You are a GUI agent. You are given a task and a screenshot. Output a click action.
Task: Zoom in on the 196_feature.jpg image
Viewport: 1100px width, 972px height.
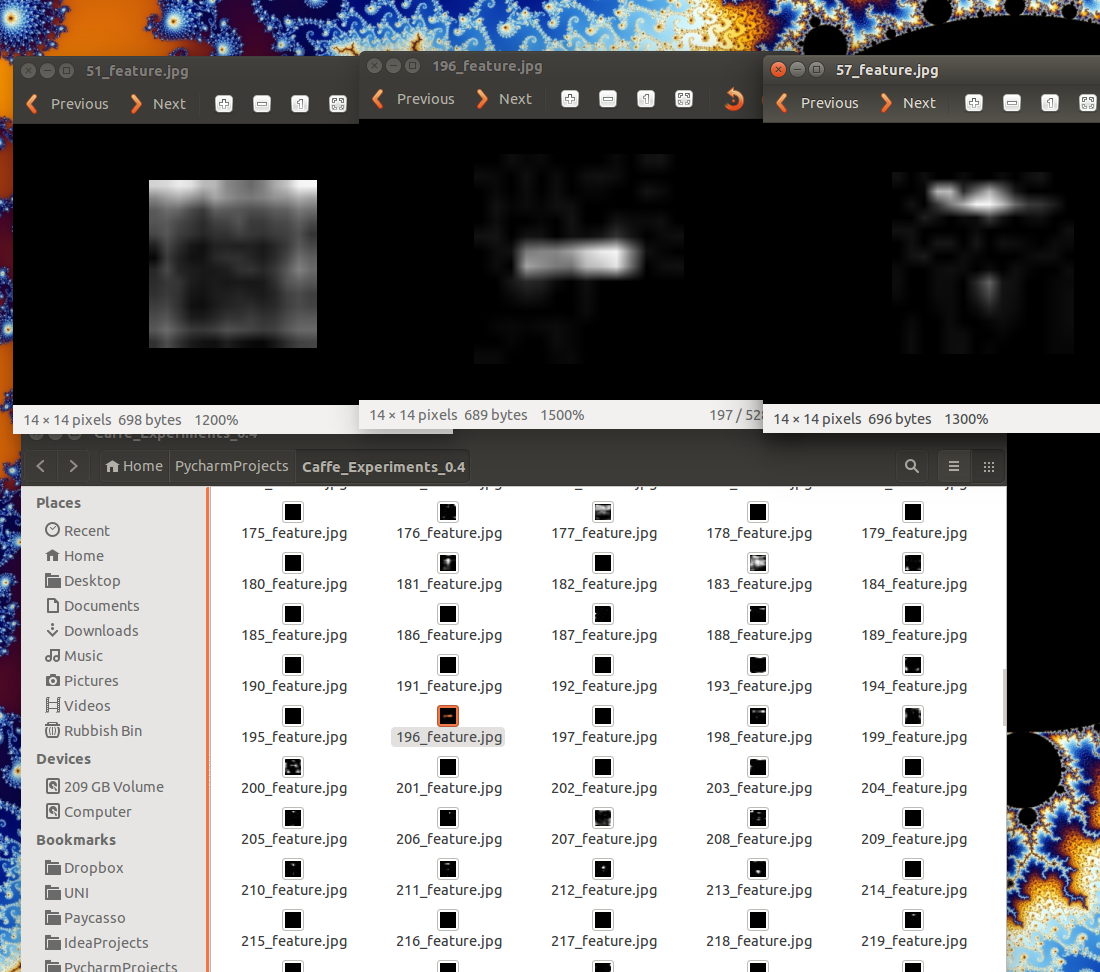[x=570, y=99]
